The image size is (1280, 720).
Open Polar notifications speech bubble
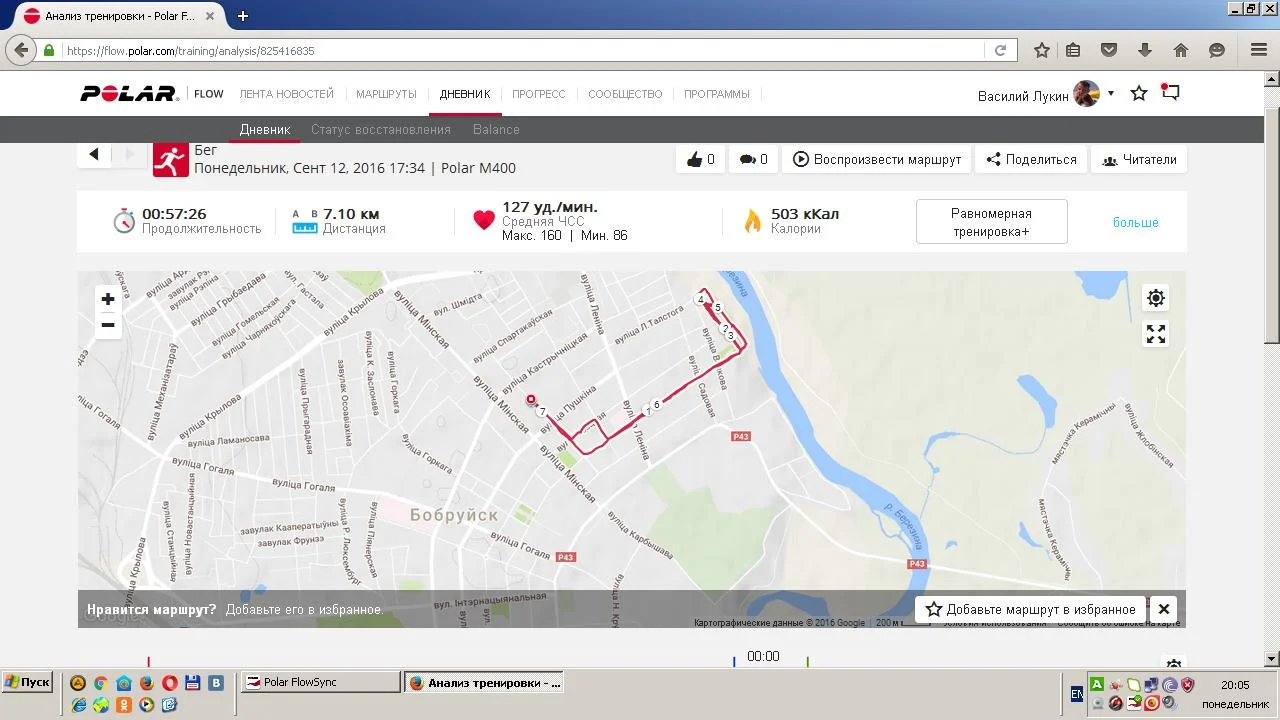(x=1170, y=93)
